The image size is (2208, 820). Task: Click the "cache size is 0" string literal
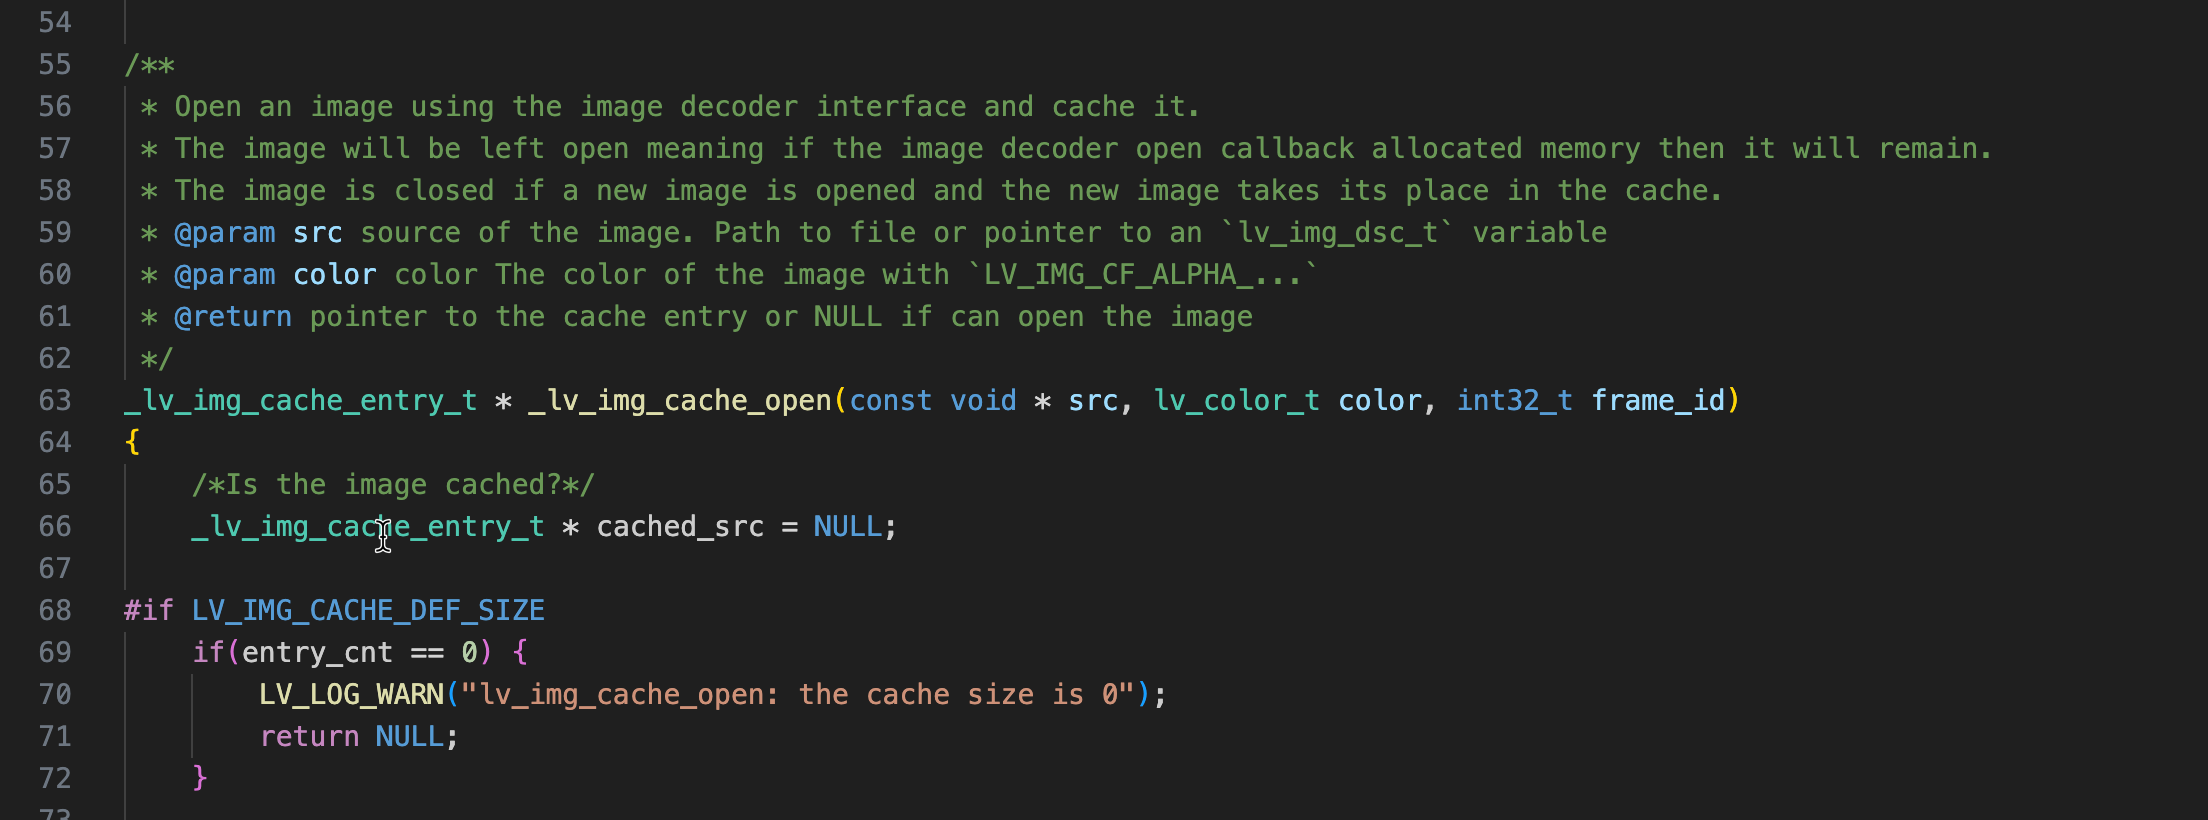coord(796,695)
